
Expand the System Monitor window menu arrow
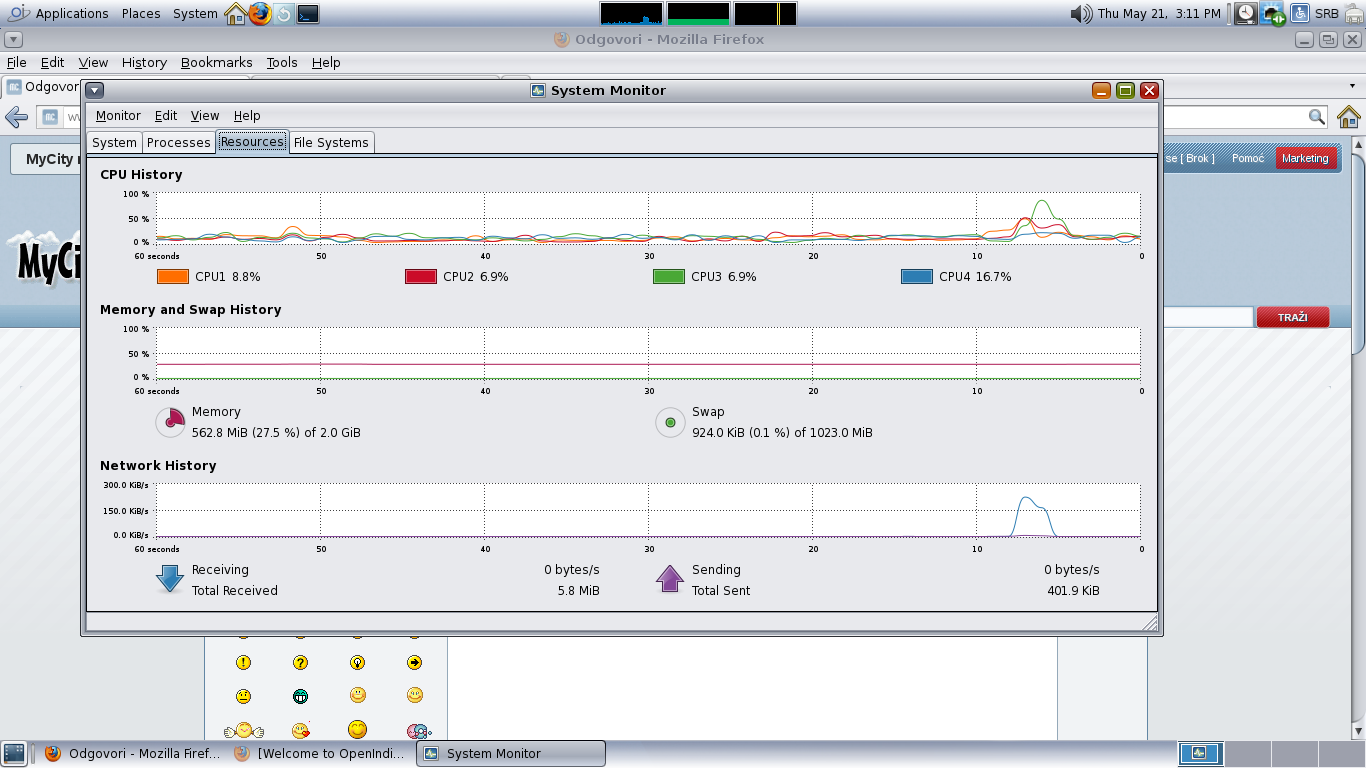pos(95,90)
